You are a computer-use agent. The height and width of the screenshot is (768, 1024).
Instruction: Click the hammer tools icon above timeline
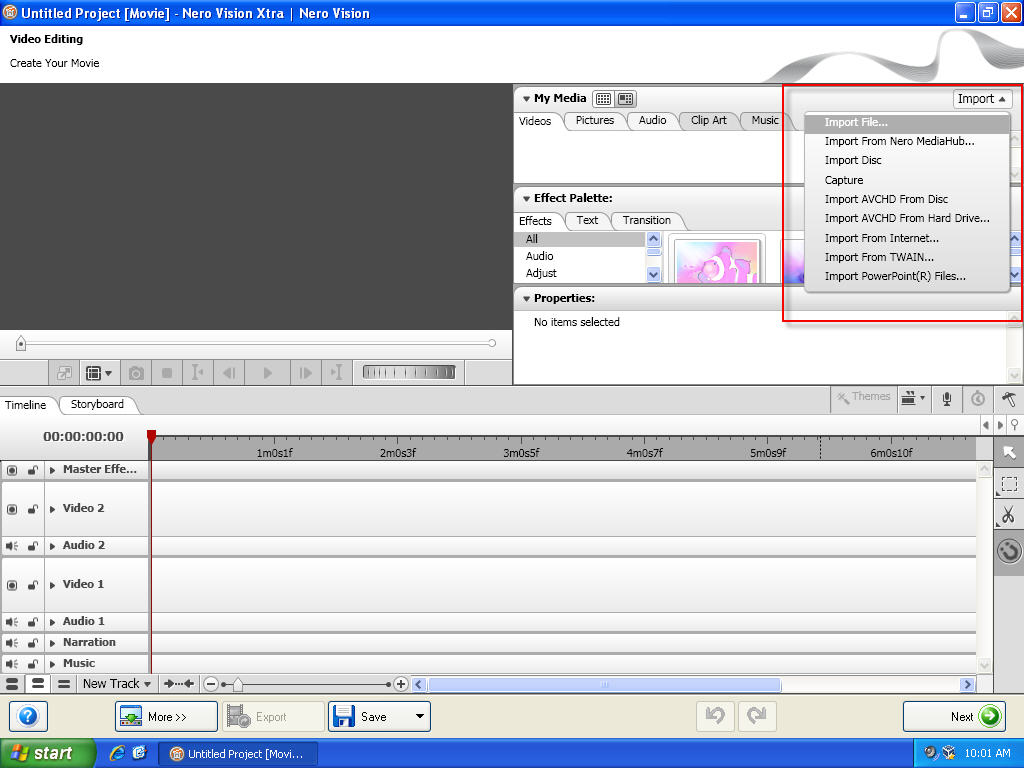[x=1009, y=398]
